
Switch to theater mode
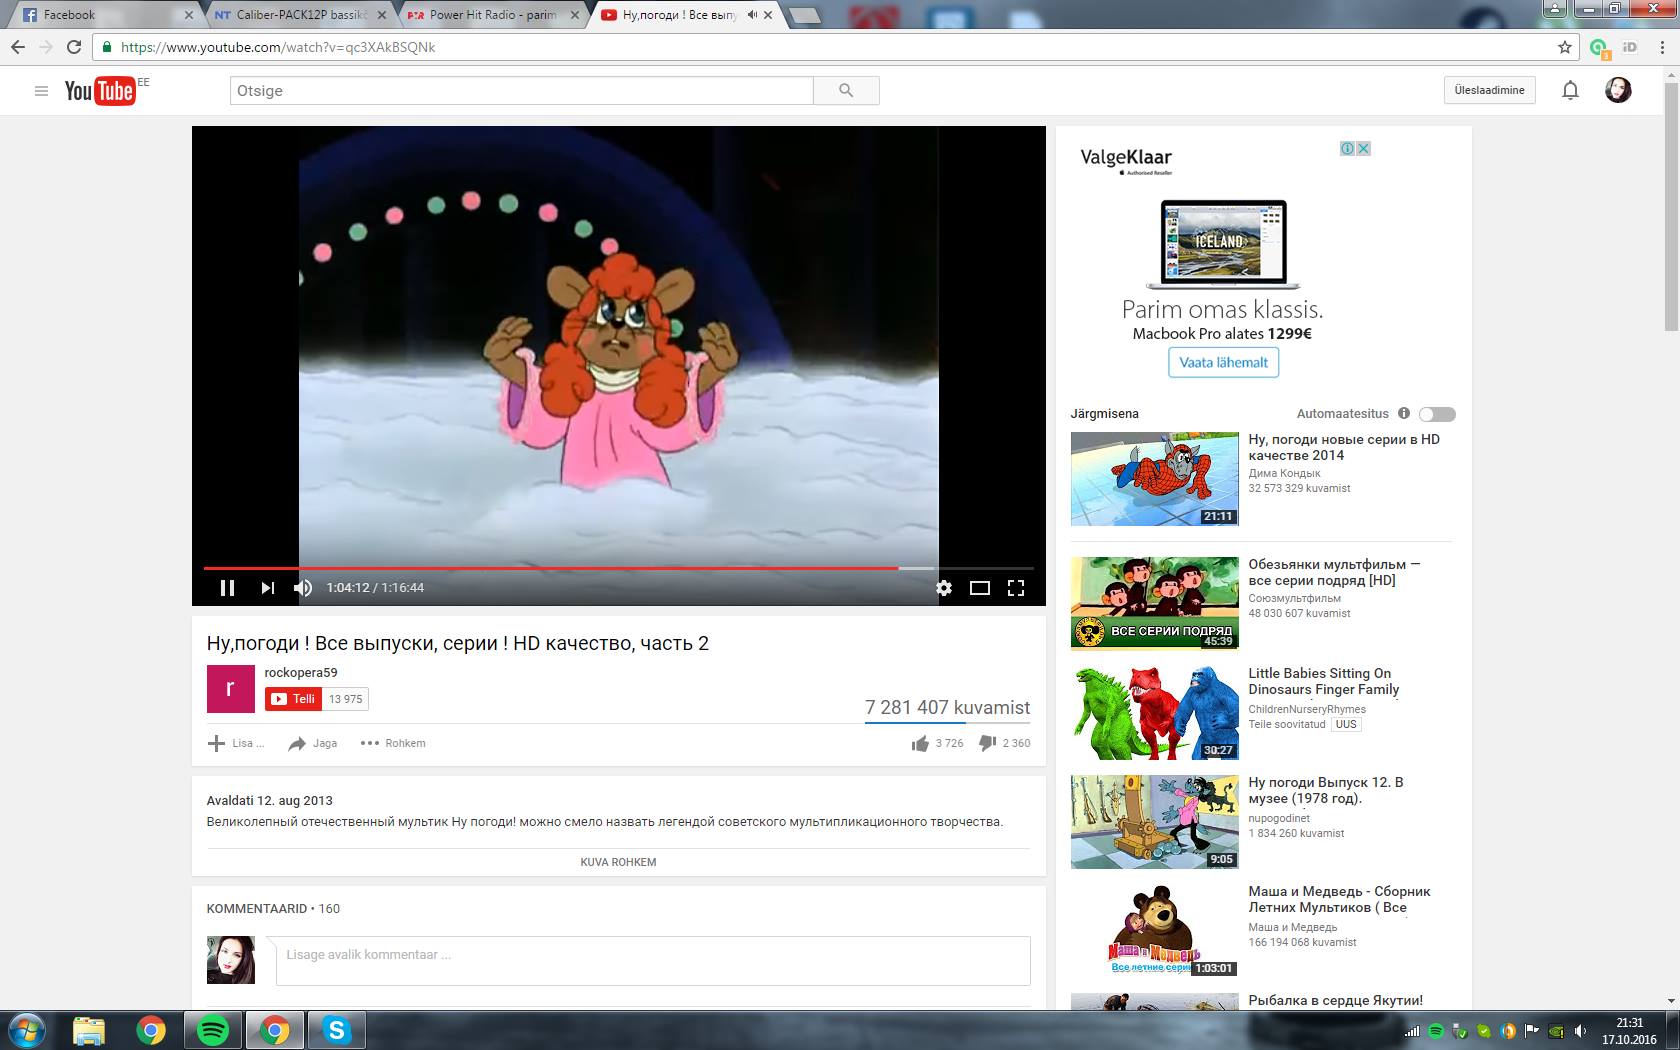tap(980, 588)
